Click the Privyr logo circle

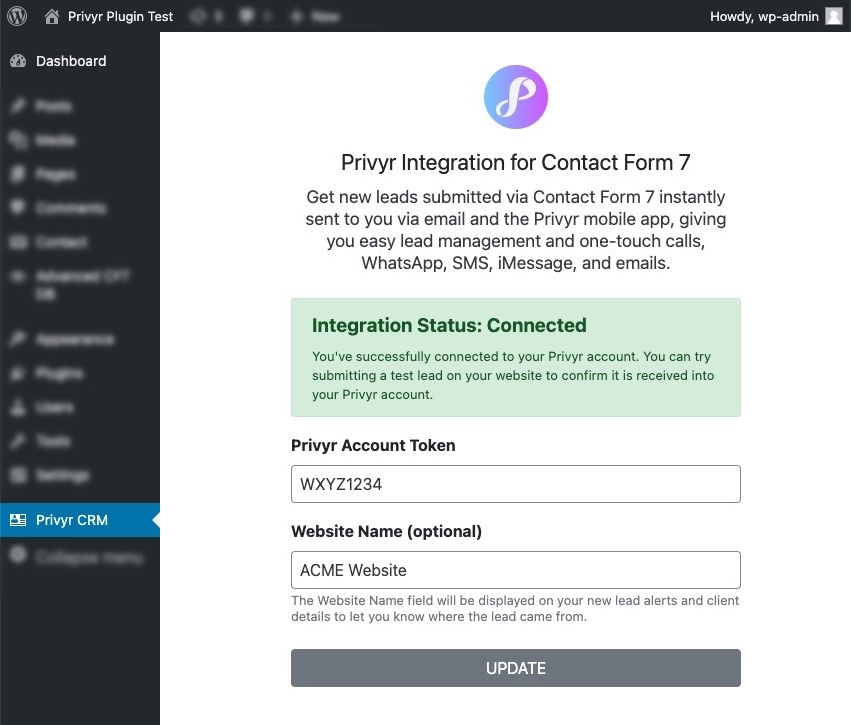pos(516,97)
